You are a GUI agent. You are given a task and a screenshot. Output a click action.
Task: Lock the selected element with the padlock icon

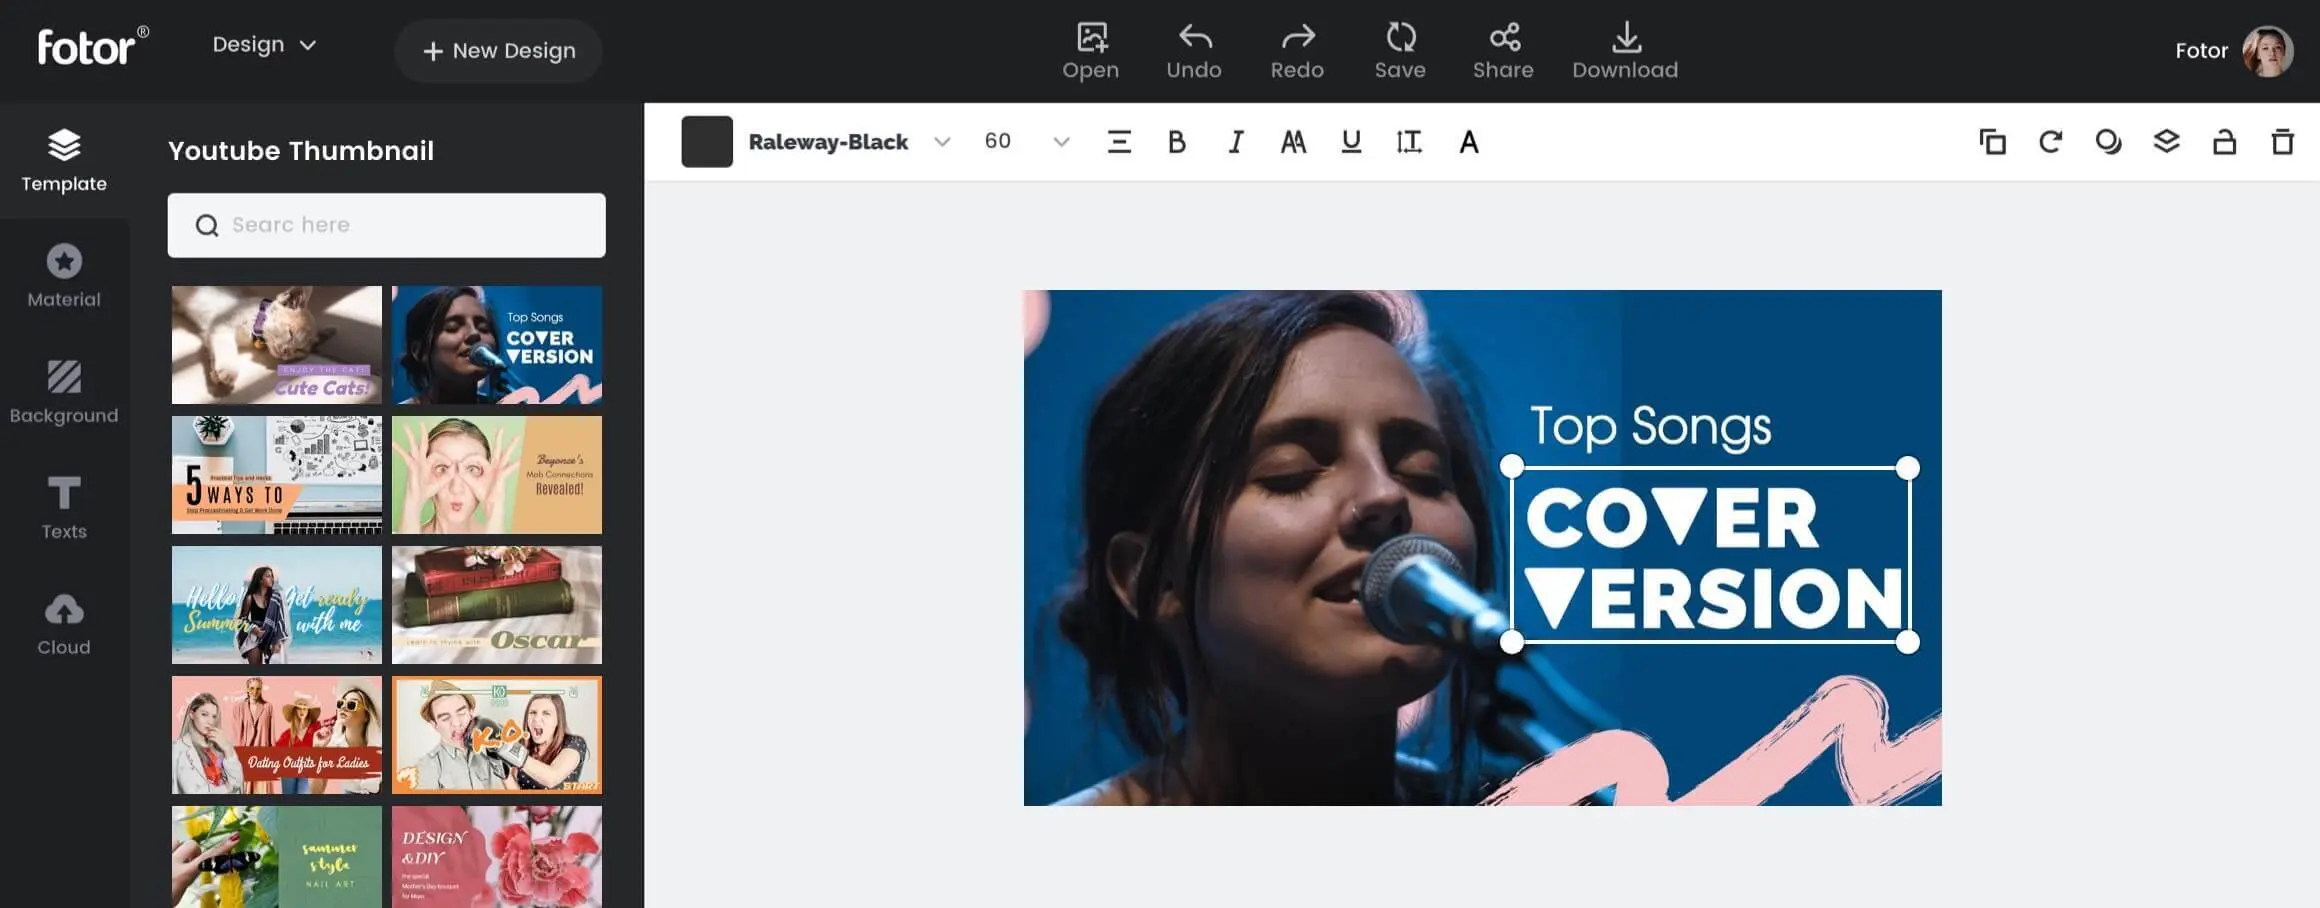click(2224, 142)
